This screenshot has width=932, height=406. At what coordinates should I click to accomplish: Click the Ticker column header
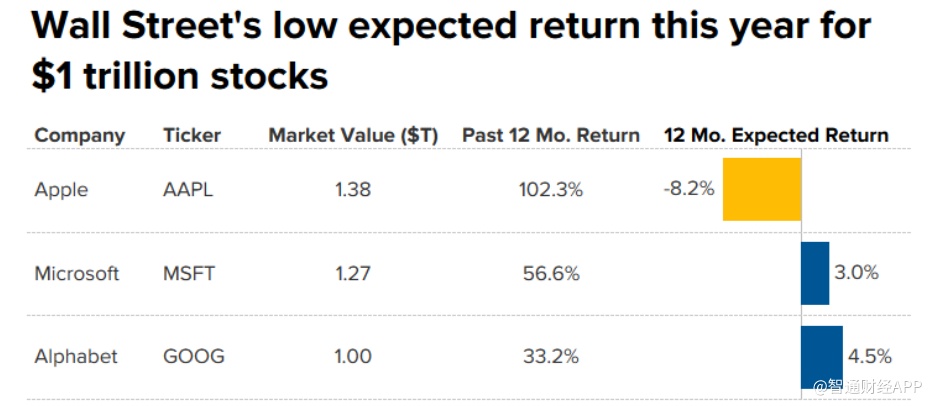(192, 135)
